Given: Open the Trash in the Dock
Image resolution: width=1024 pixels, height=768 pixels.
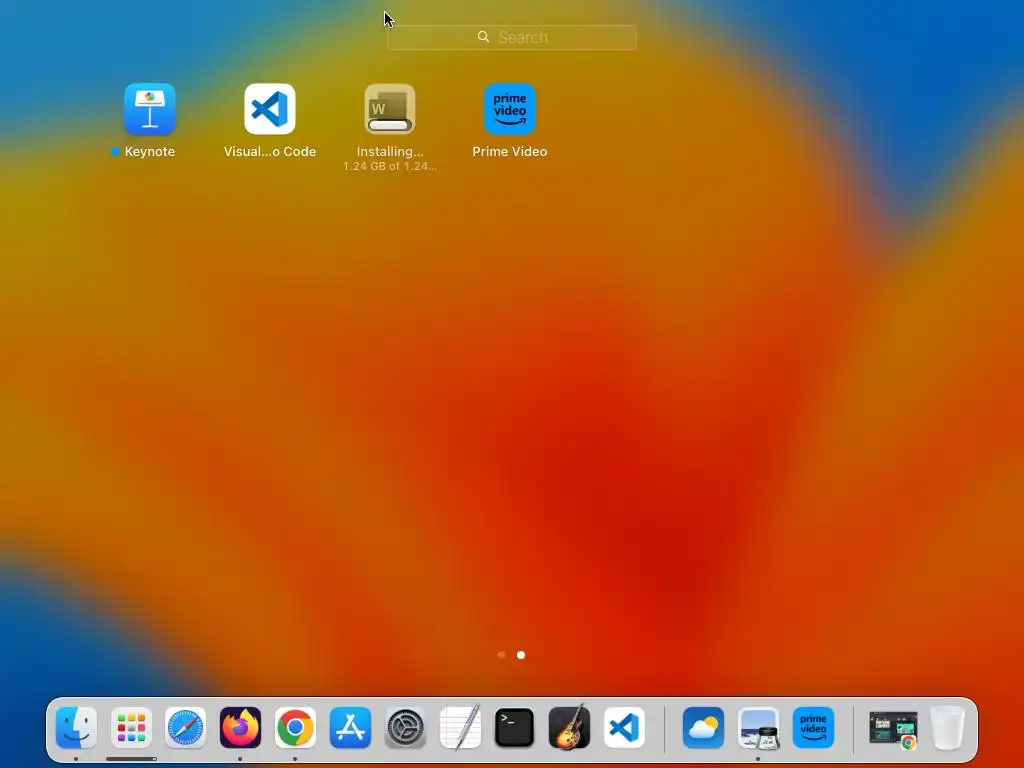Looking at the screenshot, I should (x=947, y=728).
